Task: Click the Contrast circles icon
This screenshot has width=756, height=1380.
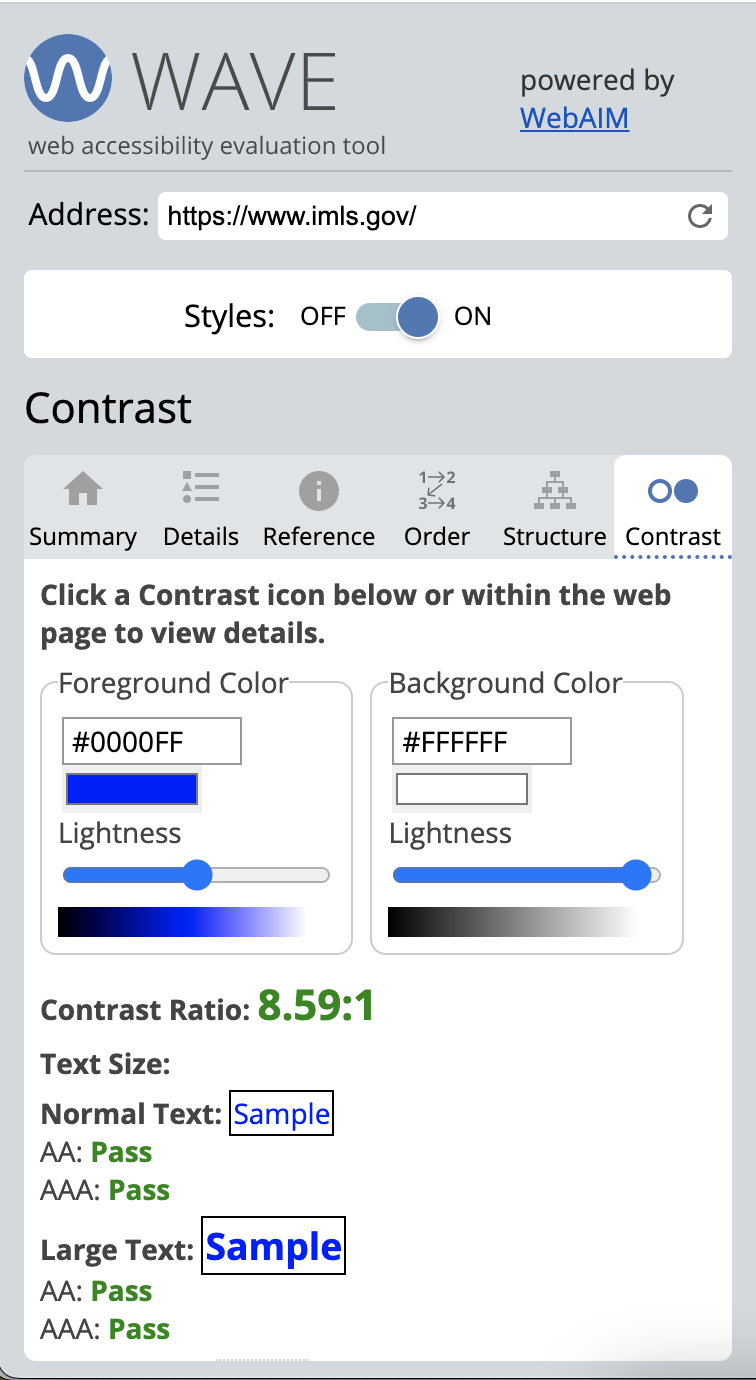Action: (x=672, y=490)
